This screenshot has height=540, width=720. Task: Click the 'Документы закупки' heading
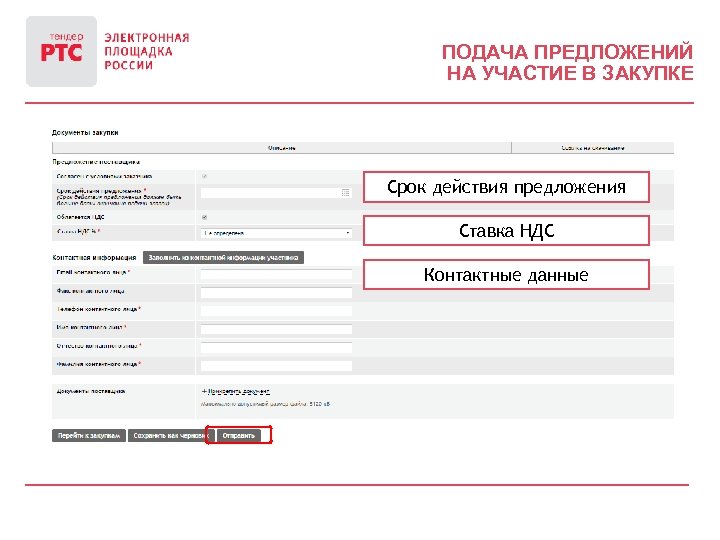pyautogui.click(x=85, y=133)
